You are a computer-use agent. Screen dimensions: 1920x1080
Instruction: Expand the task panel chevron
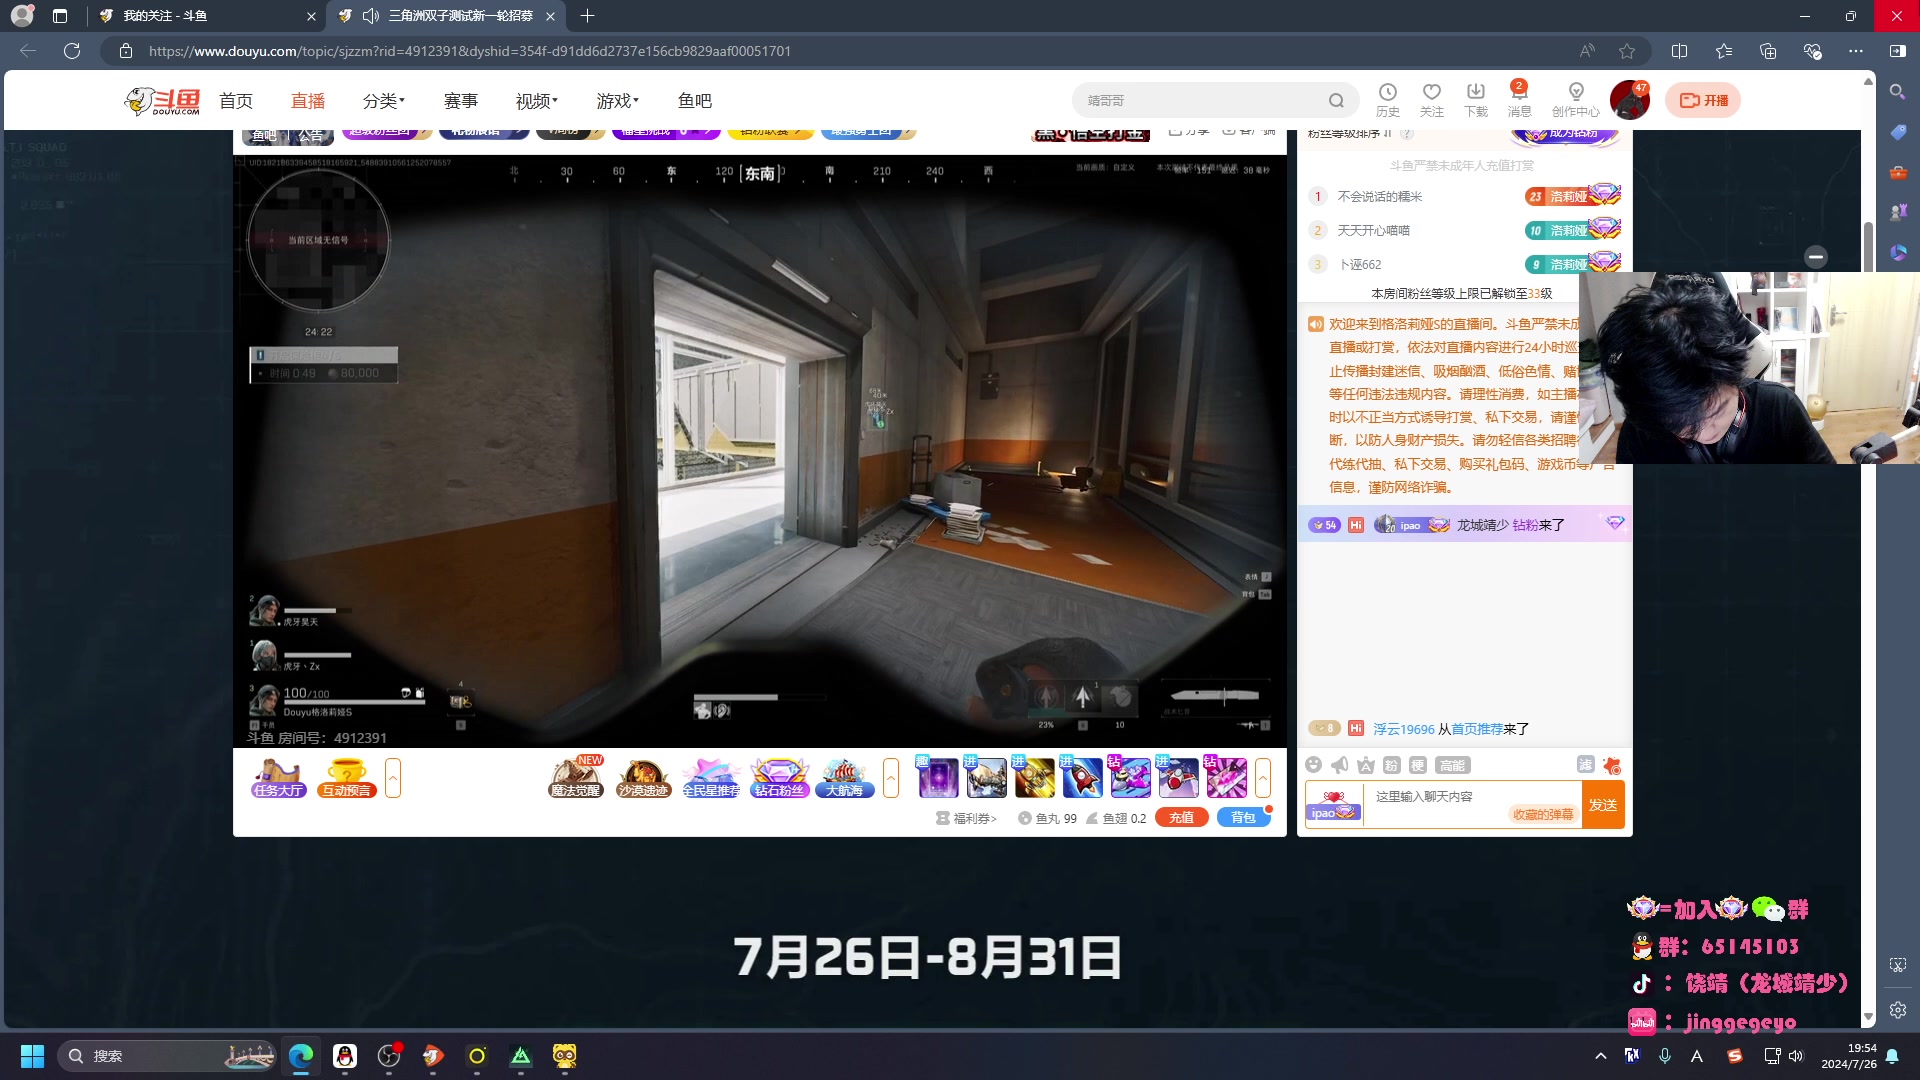(393, 777)
